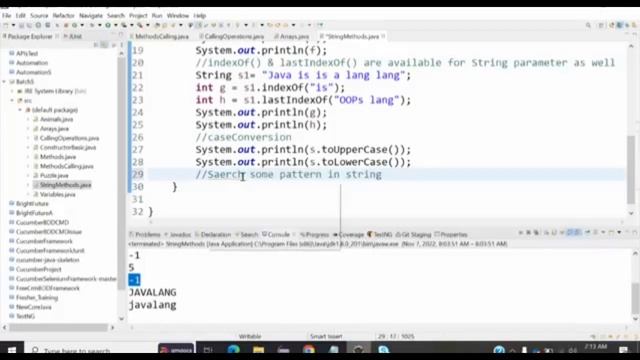
Task: Click the FreeCrmBDDFramework project icon
Action: click(x=12, y=288)
